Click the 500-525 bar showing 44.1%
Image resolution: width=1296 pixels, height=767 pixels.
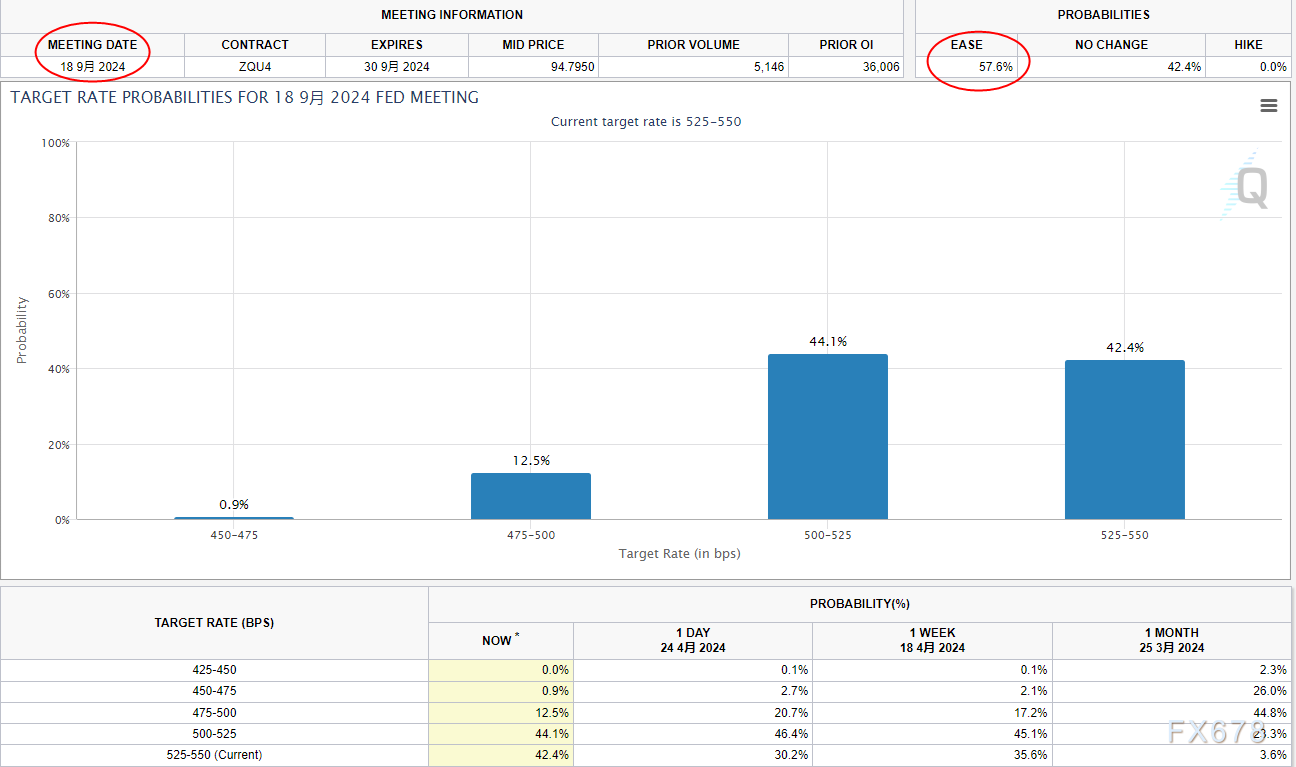(x=827, y=437)
